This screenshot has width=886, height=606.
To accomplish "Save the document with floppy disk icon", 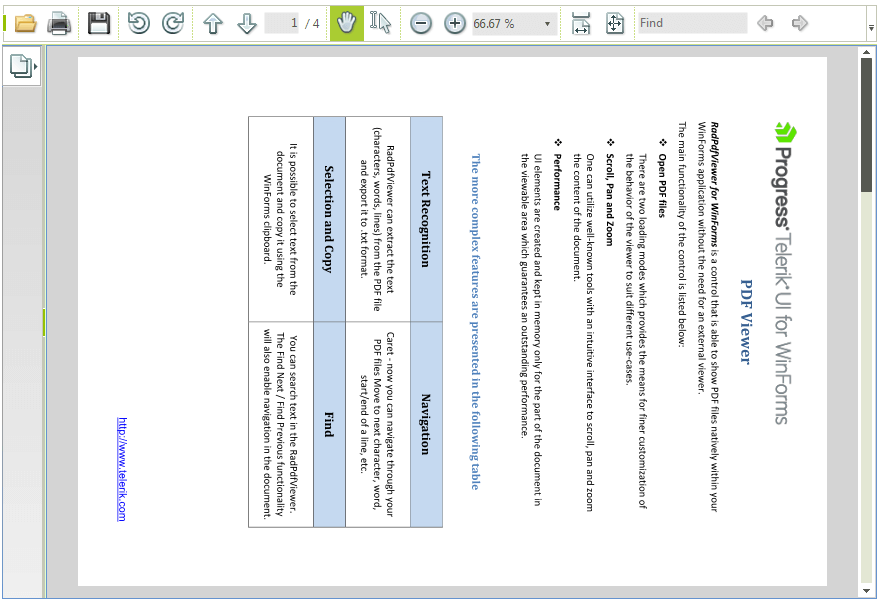I will (99, 23).
